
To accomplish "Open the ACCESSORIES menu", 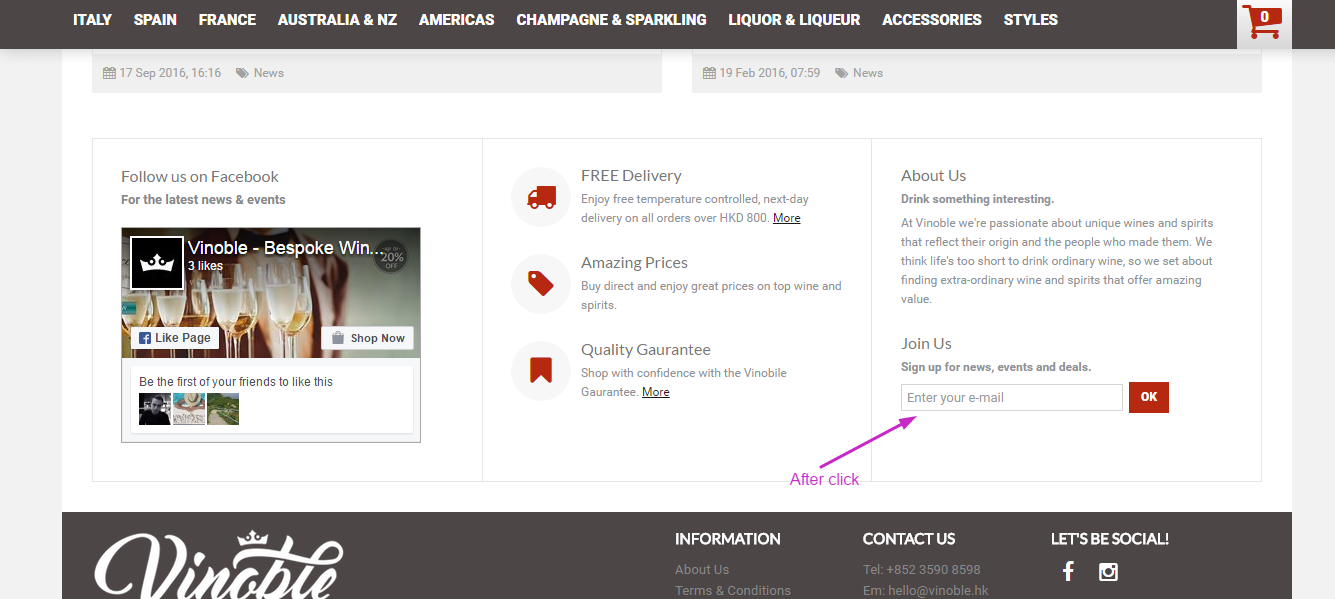I will [932, 20].
